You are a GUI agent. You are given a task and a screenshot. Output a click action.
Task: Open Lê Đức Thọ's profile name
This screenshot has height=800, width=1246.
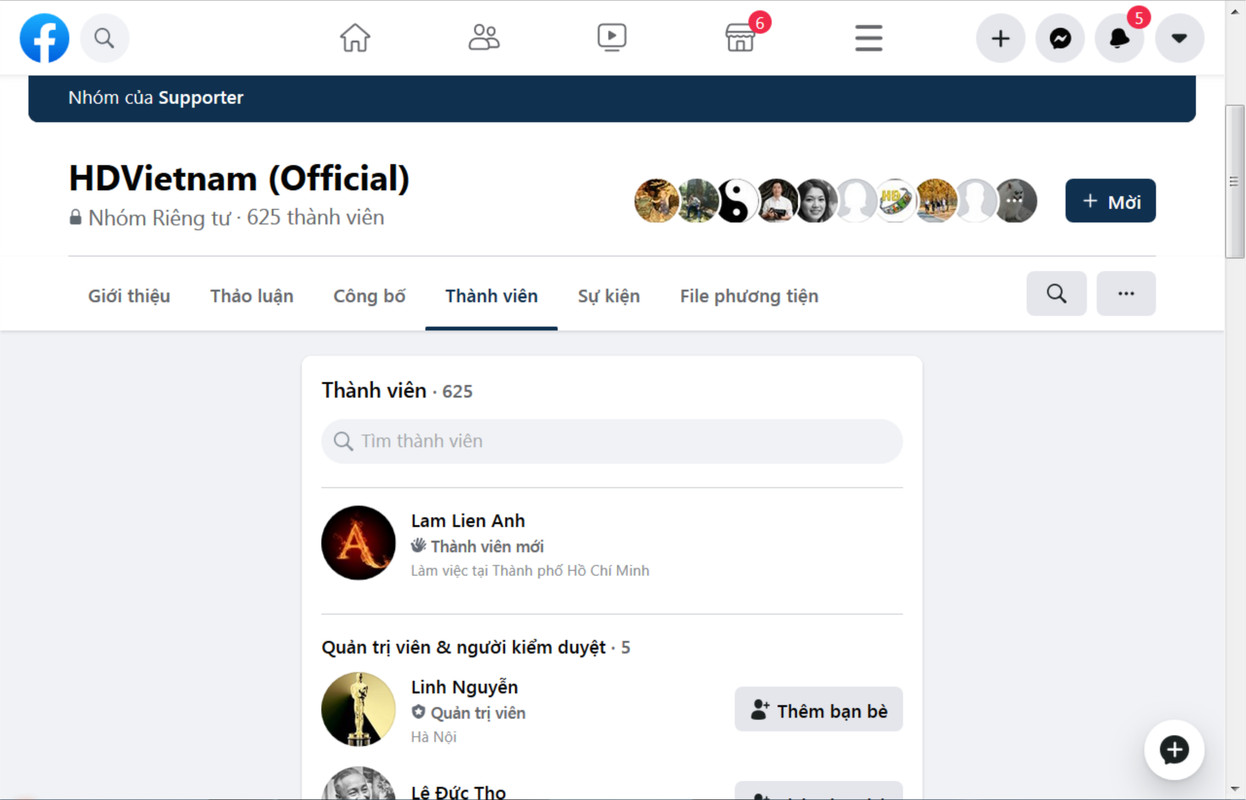pos(459,791)
